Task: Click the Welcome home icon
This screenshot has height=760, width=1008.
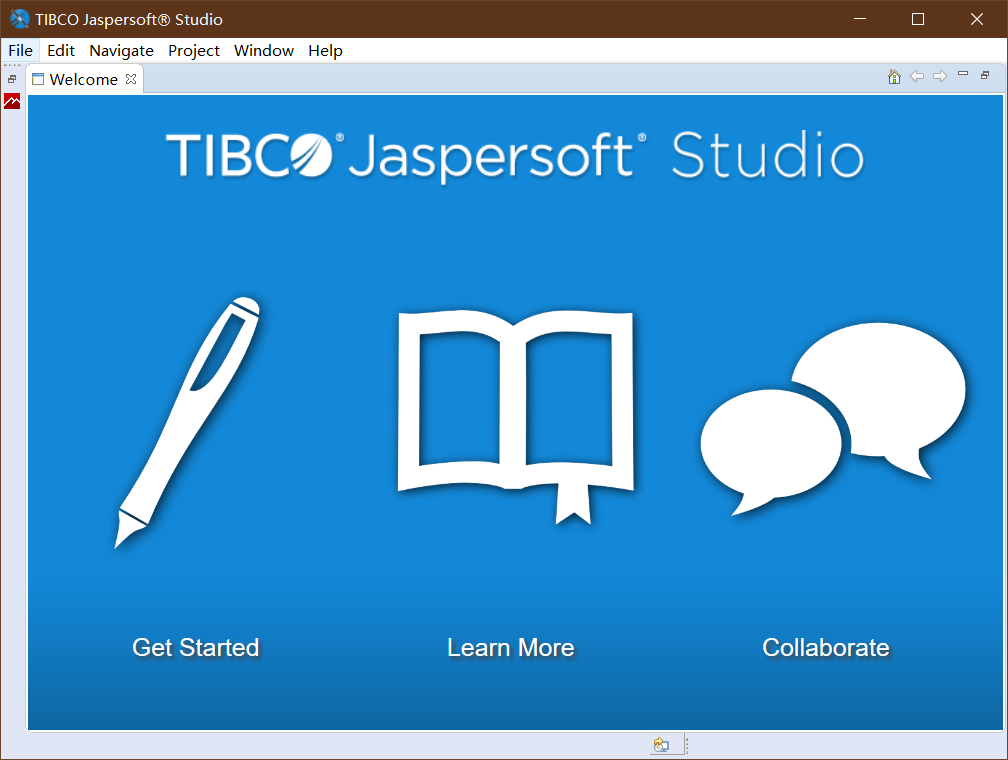Action: 893,76
